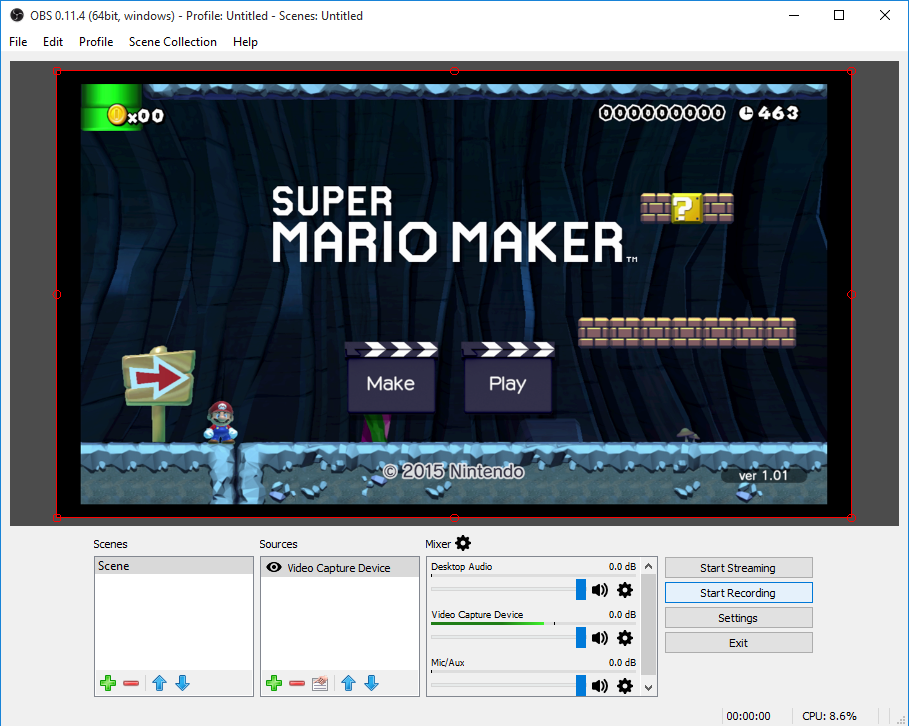Remove the selected source with the minus icon

[297, 683]
